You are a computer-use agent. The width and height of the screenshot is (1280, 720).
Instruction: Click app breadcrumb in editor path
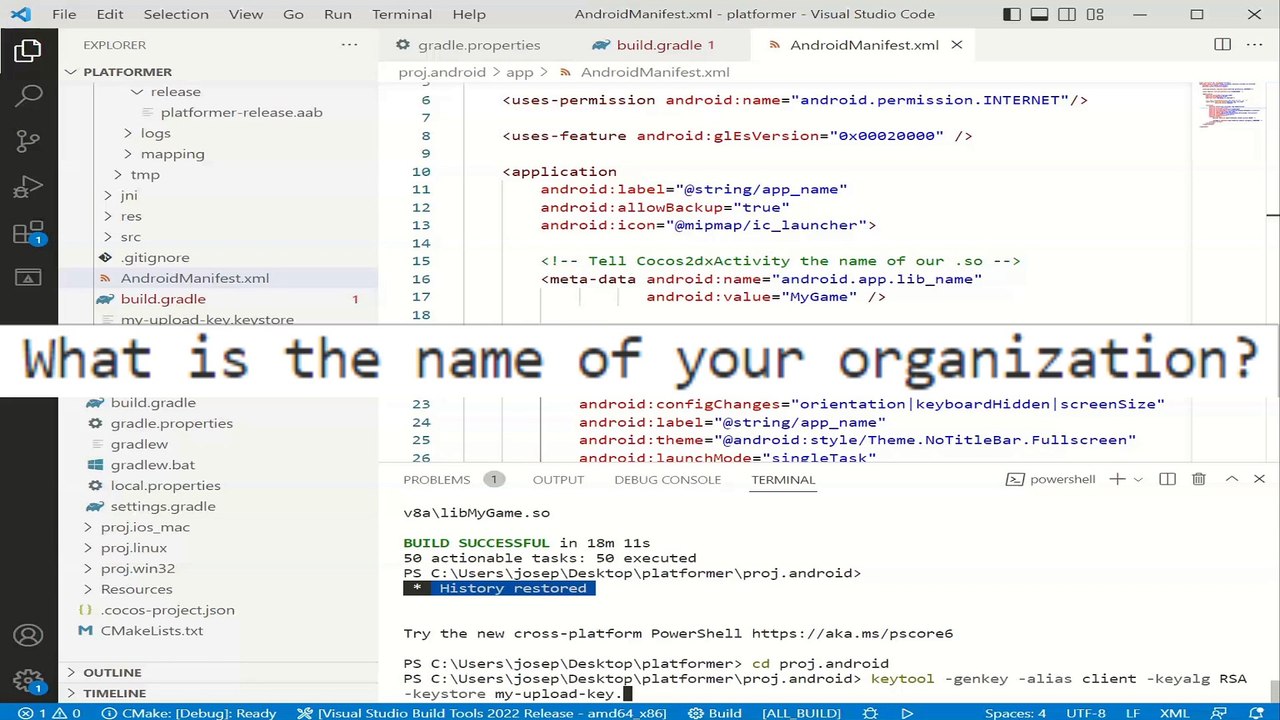519,72
